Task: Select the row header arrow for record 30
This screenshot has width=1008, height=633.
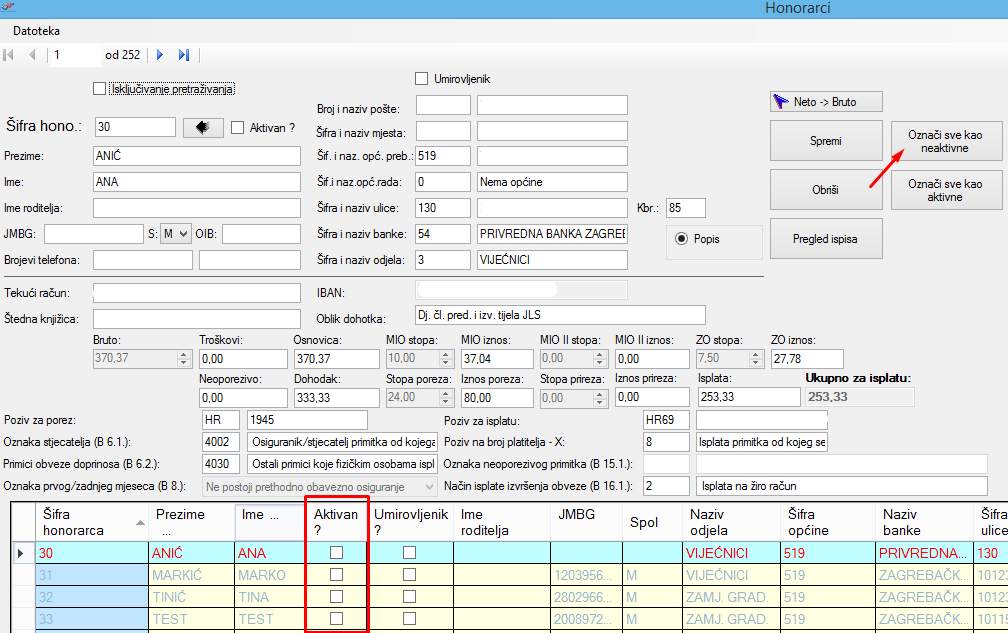Action: (x=21, y=552)
